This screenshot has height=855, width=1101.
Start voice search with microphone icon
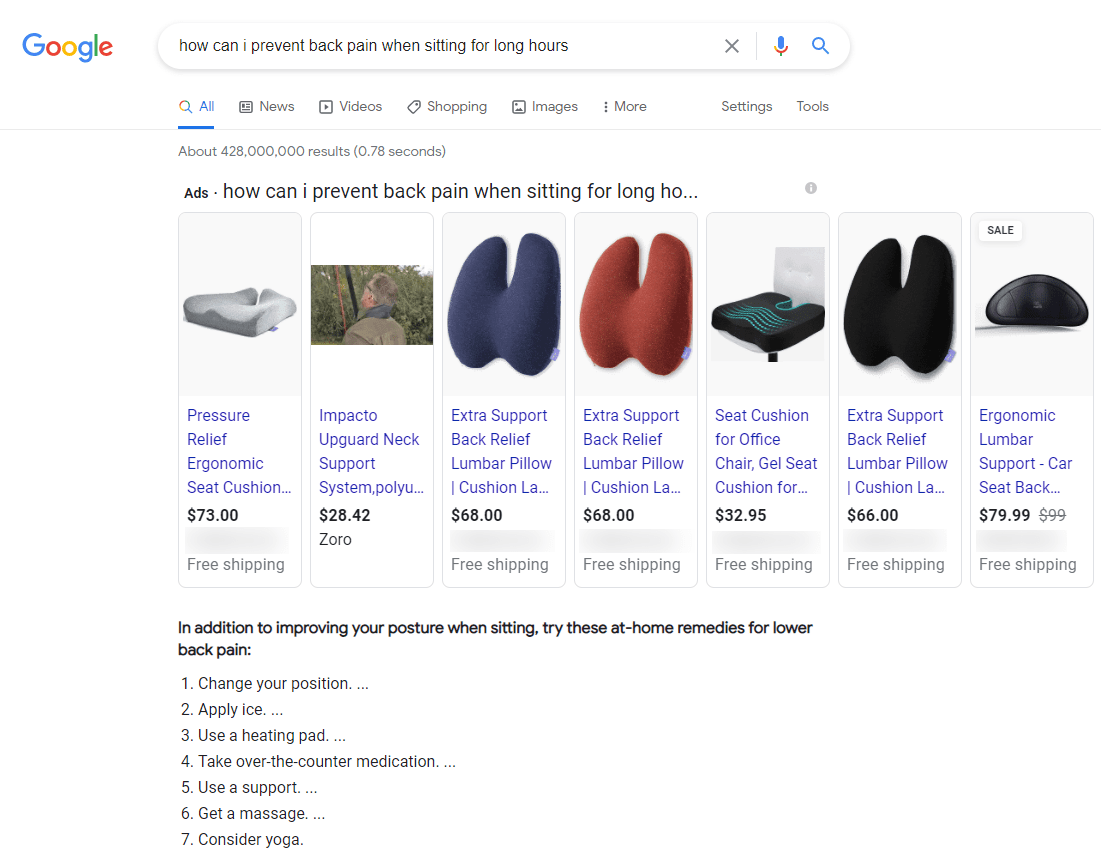pyautogui.click(x=781, y=46)
